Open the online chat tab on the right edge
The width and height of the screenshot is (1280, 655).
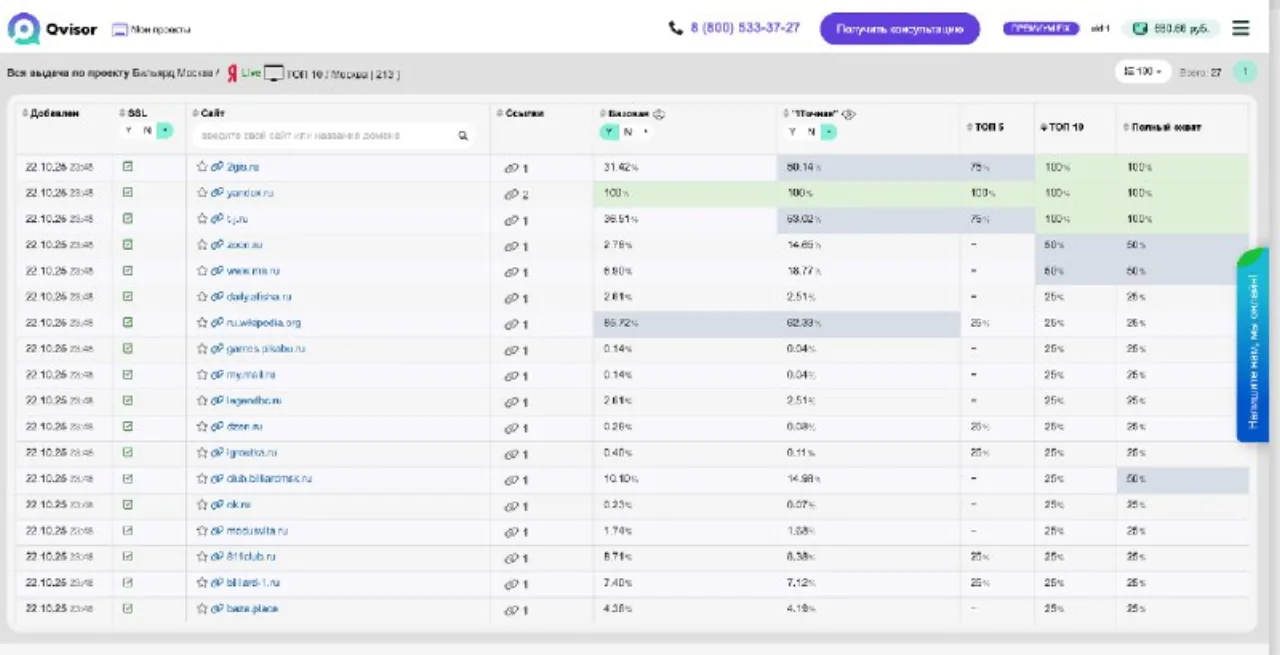pos(1253,345)
